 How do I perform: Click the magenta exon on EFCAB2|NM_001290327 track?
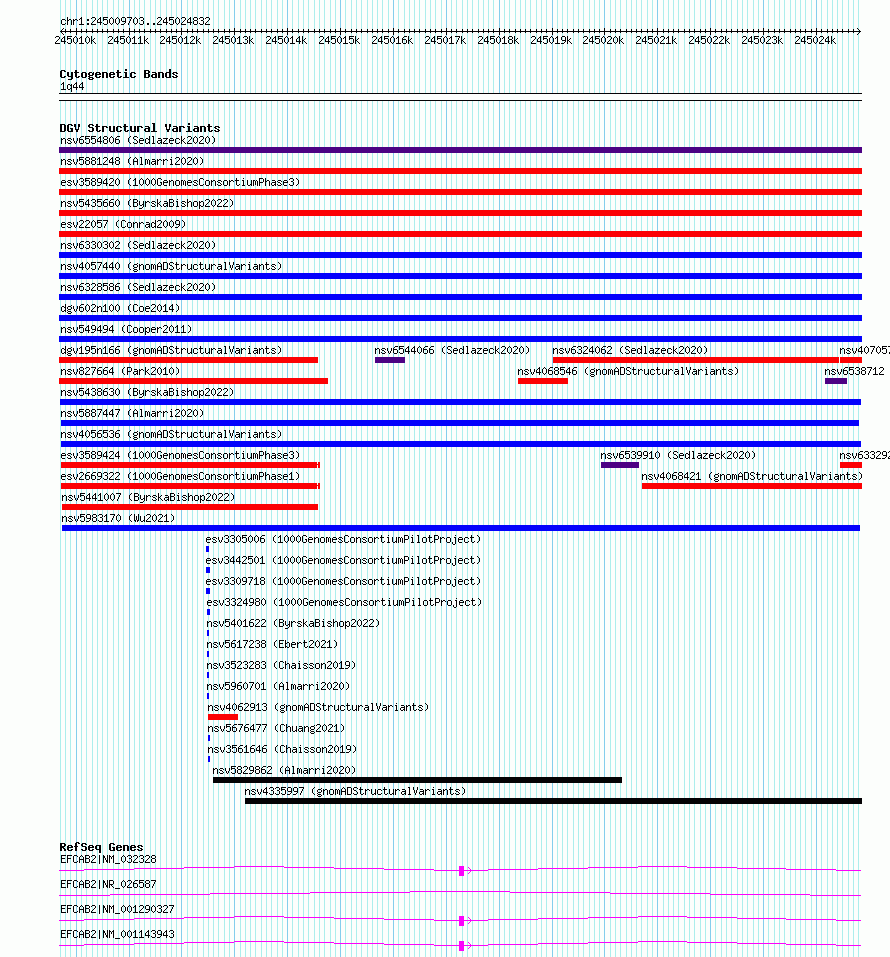461,921
